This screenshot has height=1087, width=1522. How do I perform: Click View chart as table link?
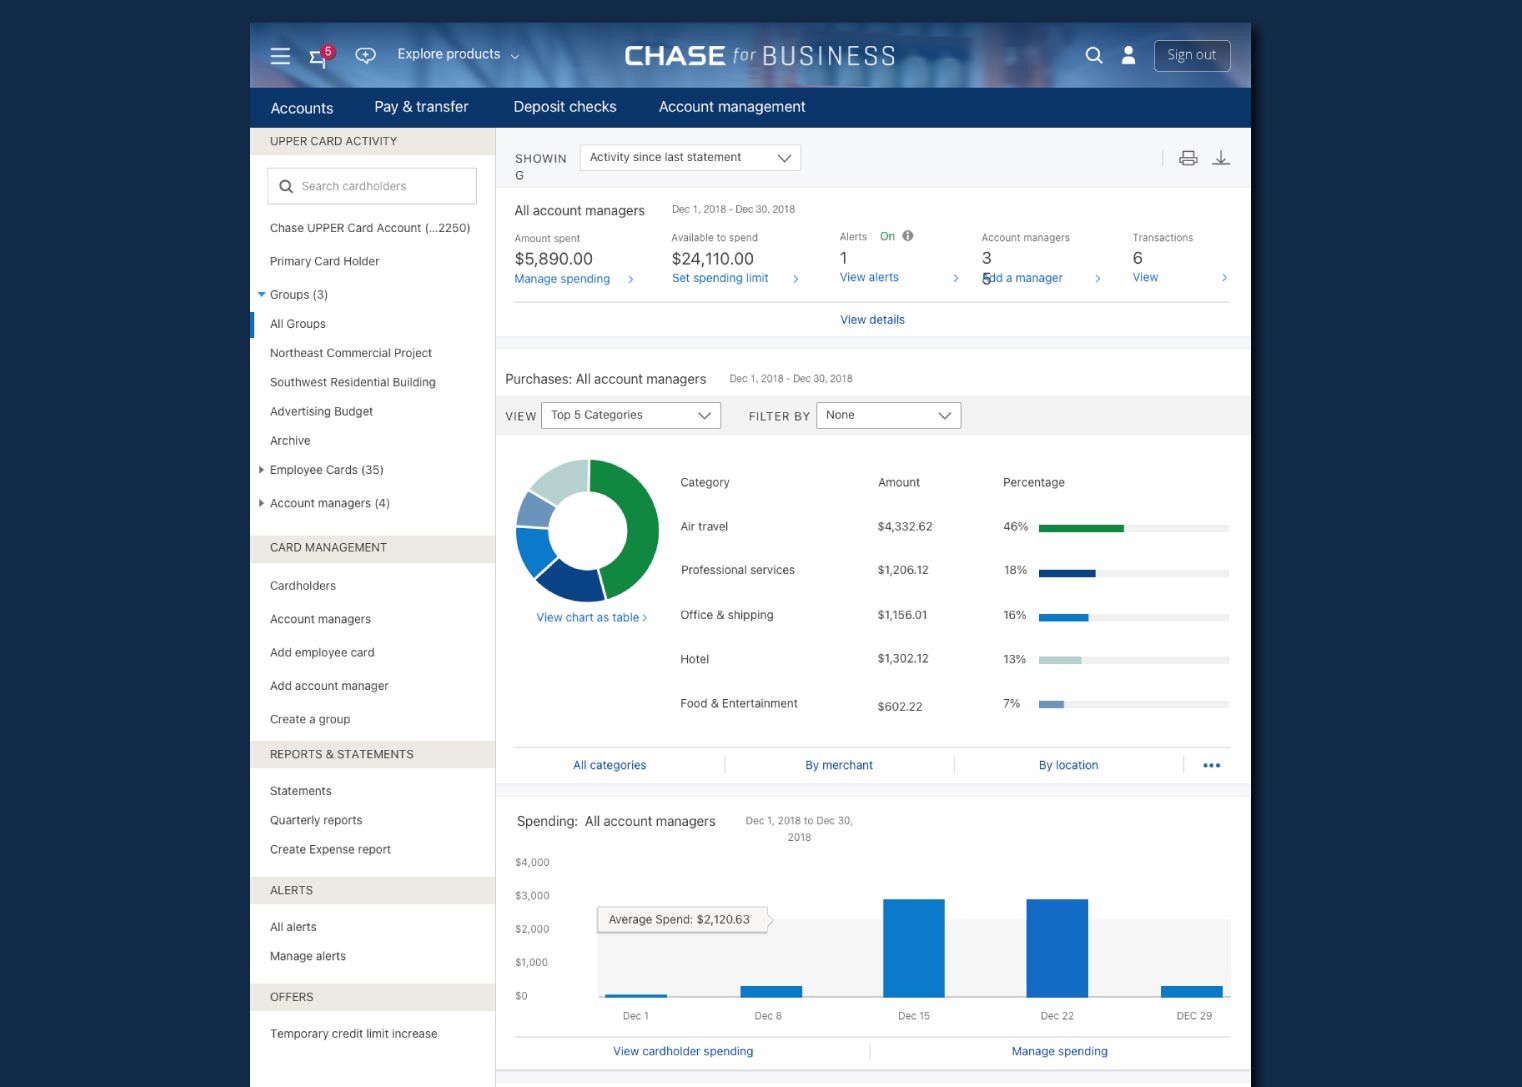pyautogui.click(x=591, y=618)
